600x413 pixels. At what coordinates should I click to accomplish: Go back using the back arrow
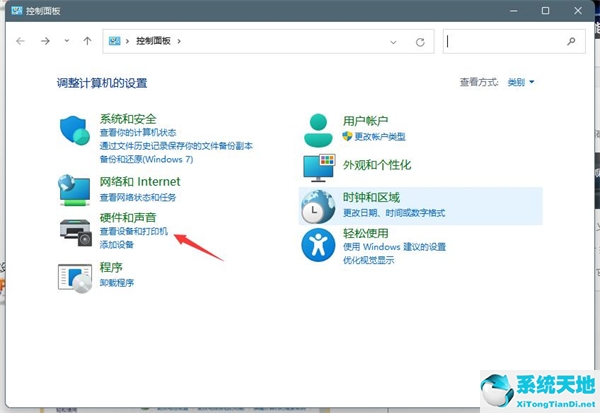(20, 42)
